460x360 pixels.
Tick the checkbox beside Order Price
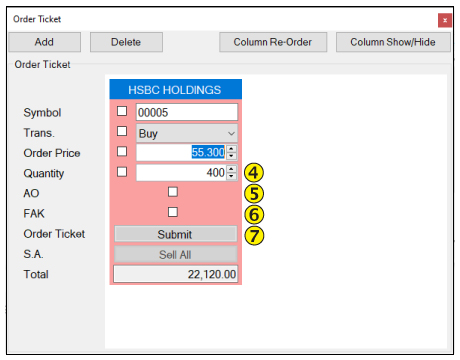click(122, 152)
